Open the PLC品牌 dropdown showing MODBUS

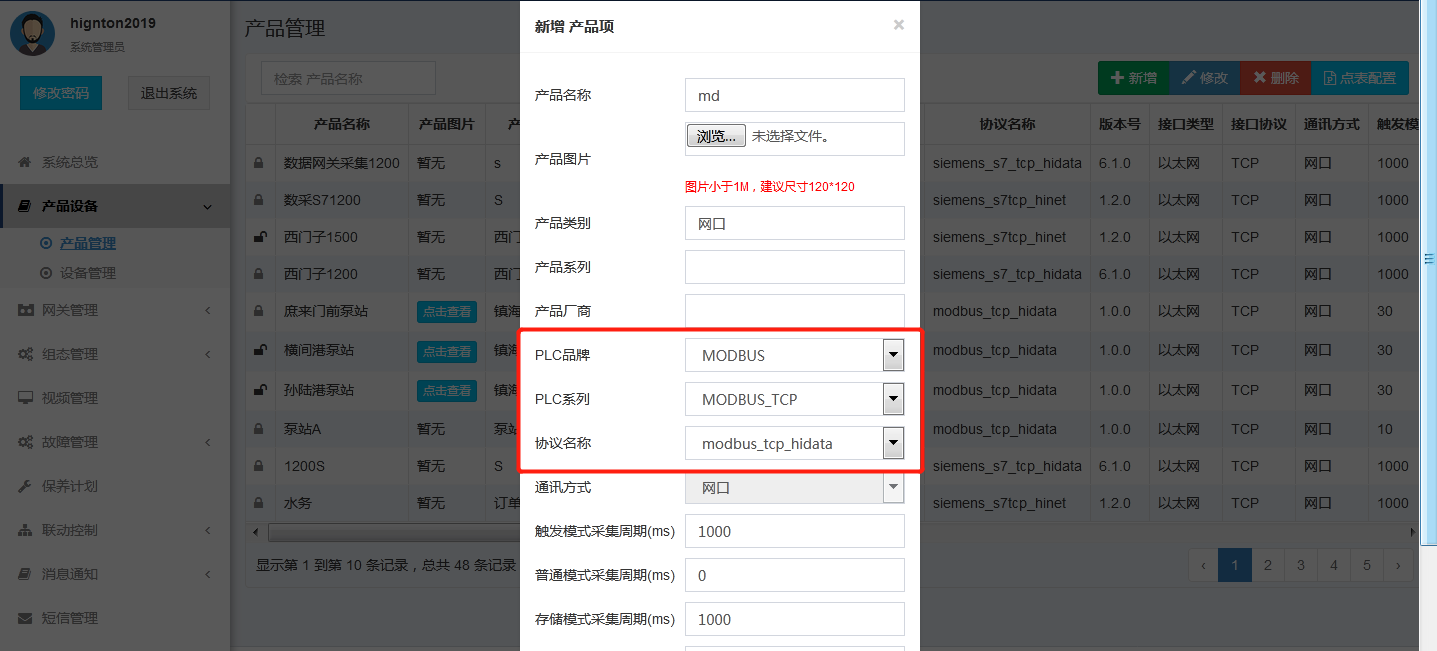click(893, 355)
